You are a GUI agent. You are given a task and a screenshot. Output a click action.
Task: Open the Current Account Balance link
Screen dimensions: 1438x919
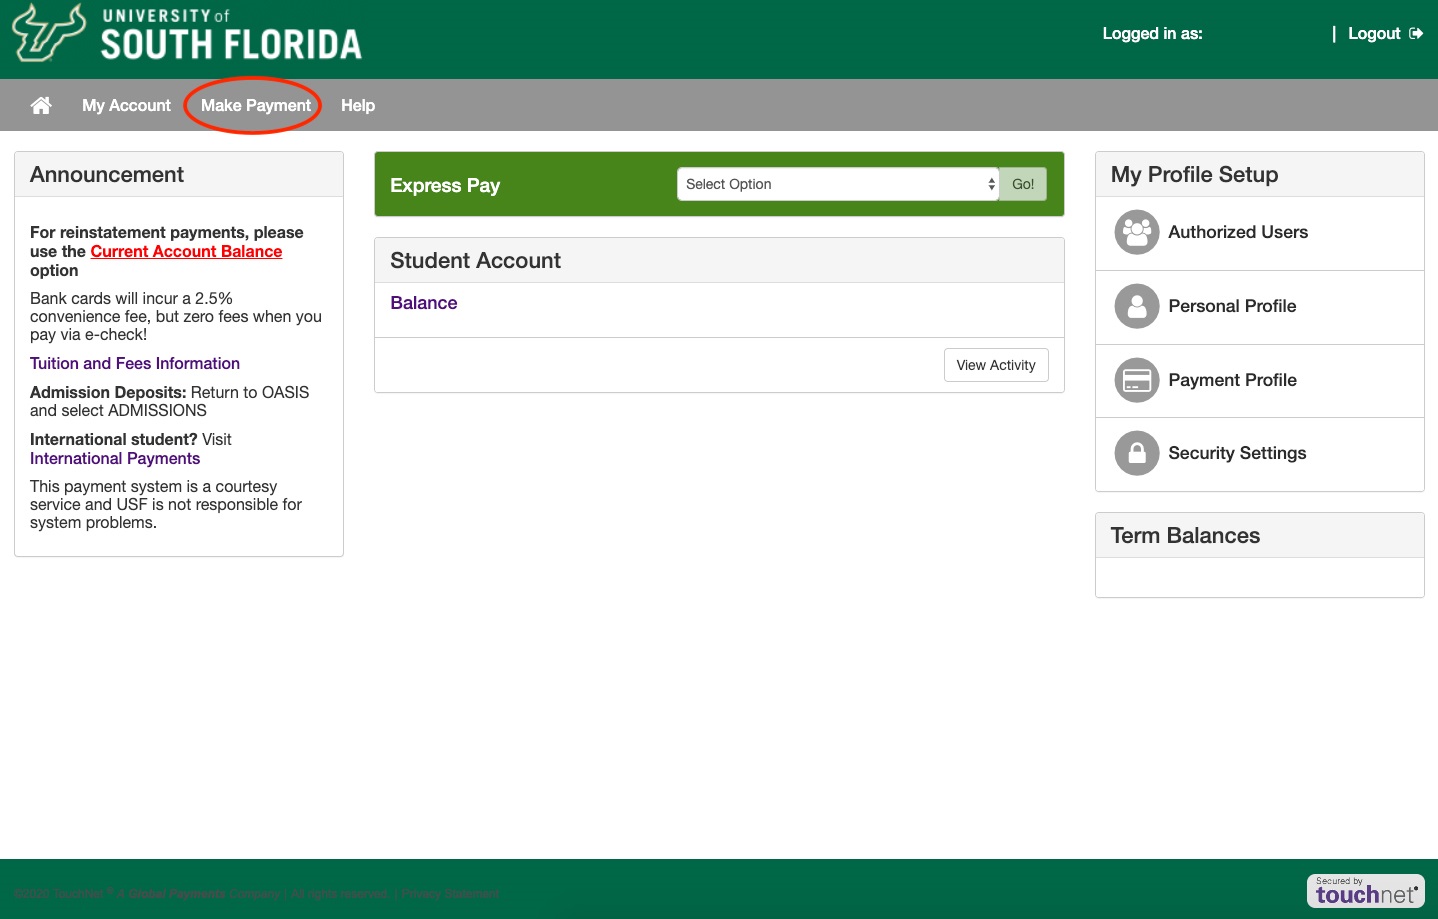coord(186,251)
